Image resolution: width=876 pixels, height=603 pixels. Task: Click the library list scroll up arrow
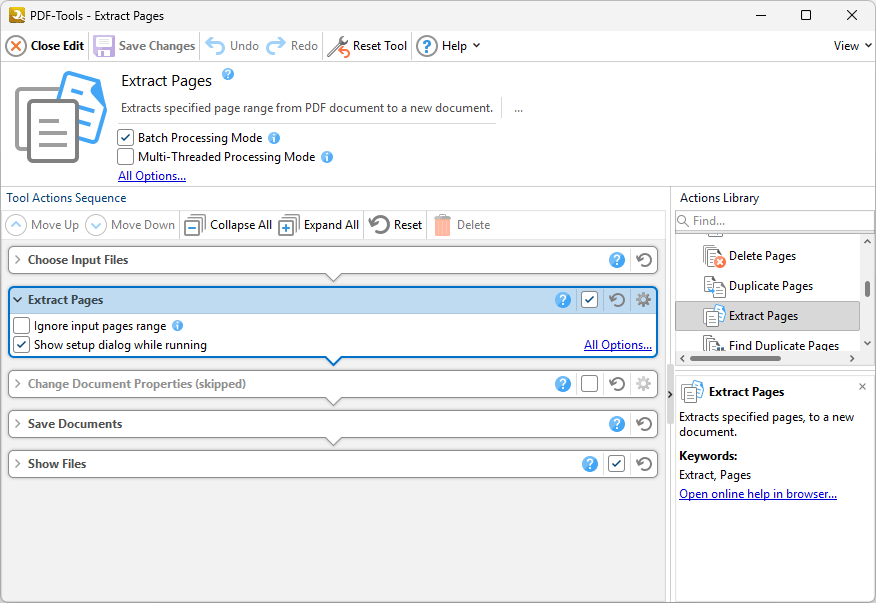867,242
